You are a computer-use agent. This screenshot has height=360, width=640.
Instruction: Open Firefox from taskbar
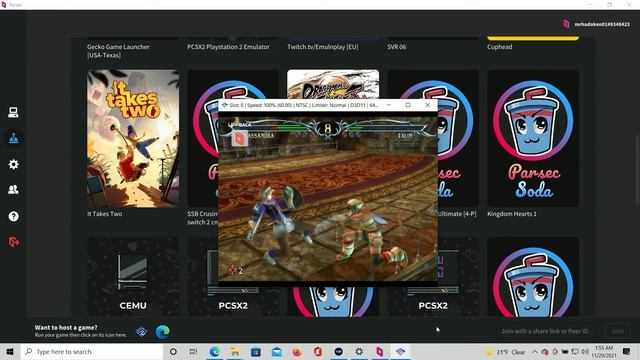point(297,351)
